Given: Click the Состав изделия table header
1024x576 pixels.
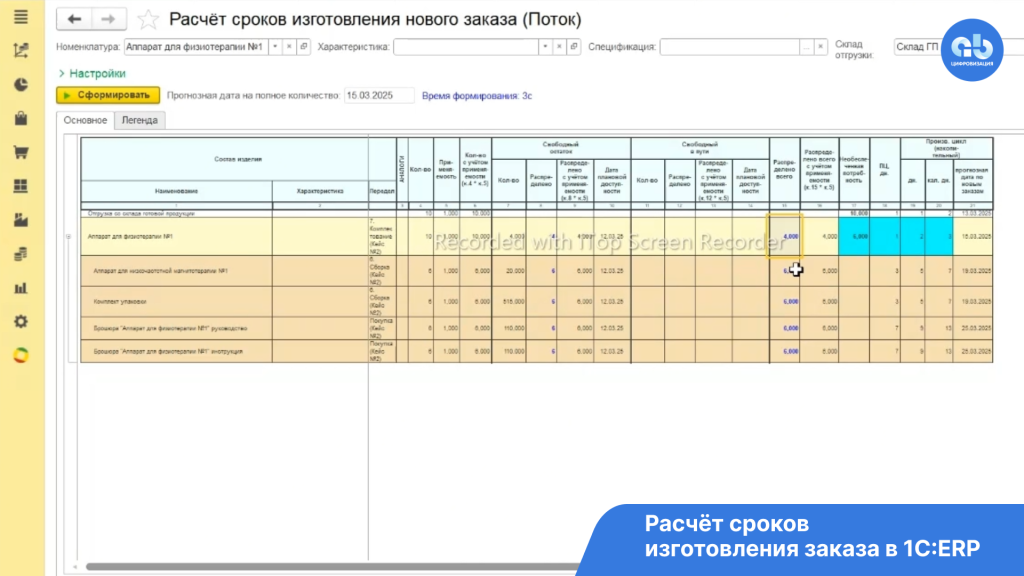Looking at the screenshot, I should click(x=238, y=159).
